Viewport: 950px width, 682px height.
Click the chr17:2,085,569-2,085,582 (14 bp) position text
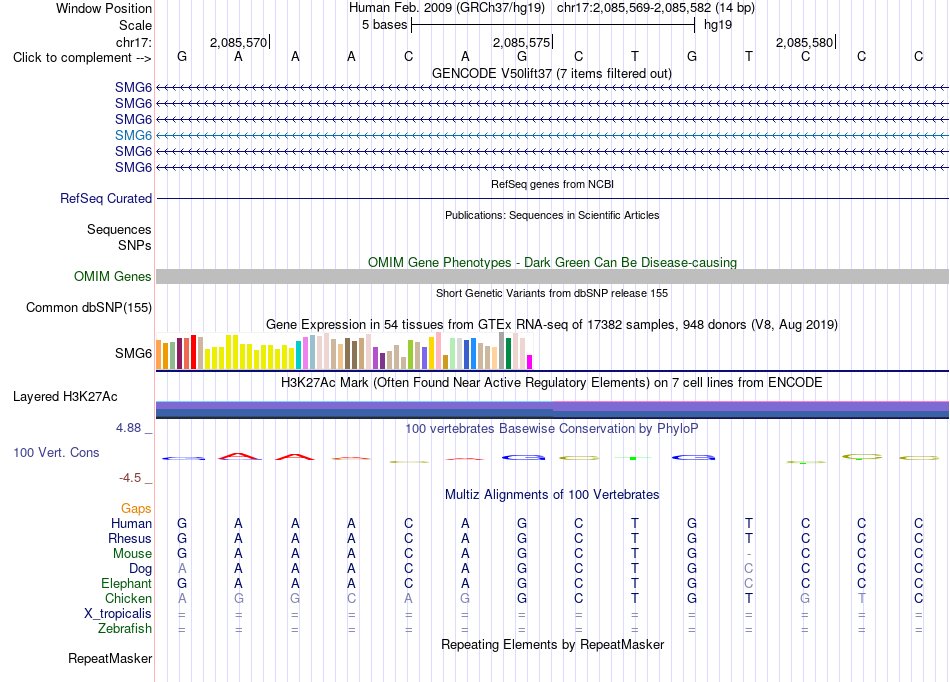point(656,8)
